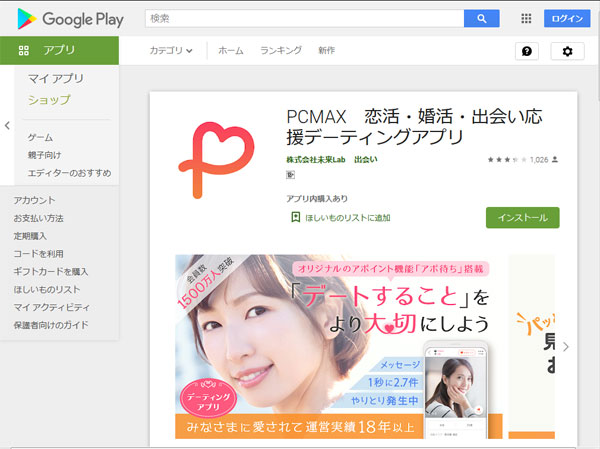Open the second partially visible screenshot

(532, 346)
